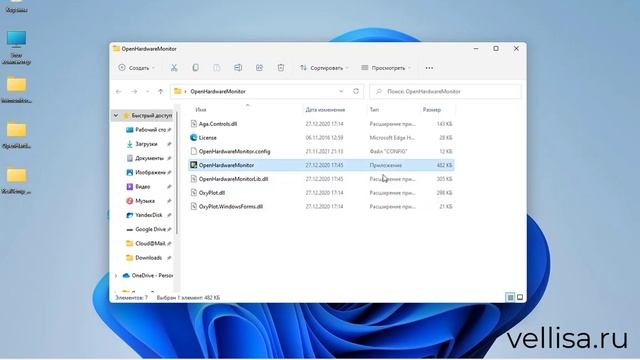Open Рабочий стол in sidebar
The width and height of the screenshot is (640, 360).
click(x=149, y=130)
